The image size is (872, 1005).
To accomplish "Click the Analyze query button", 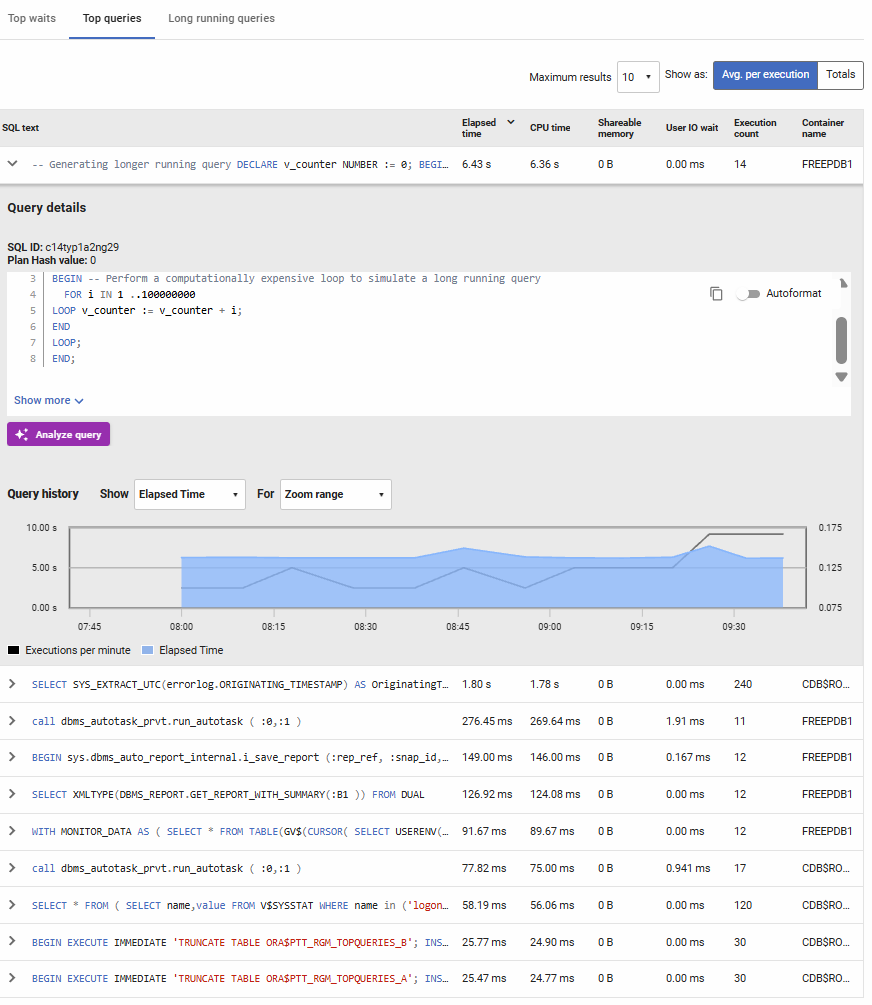I will (59, 434).
